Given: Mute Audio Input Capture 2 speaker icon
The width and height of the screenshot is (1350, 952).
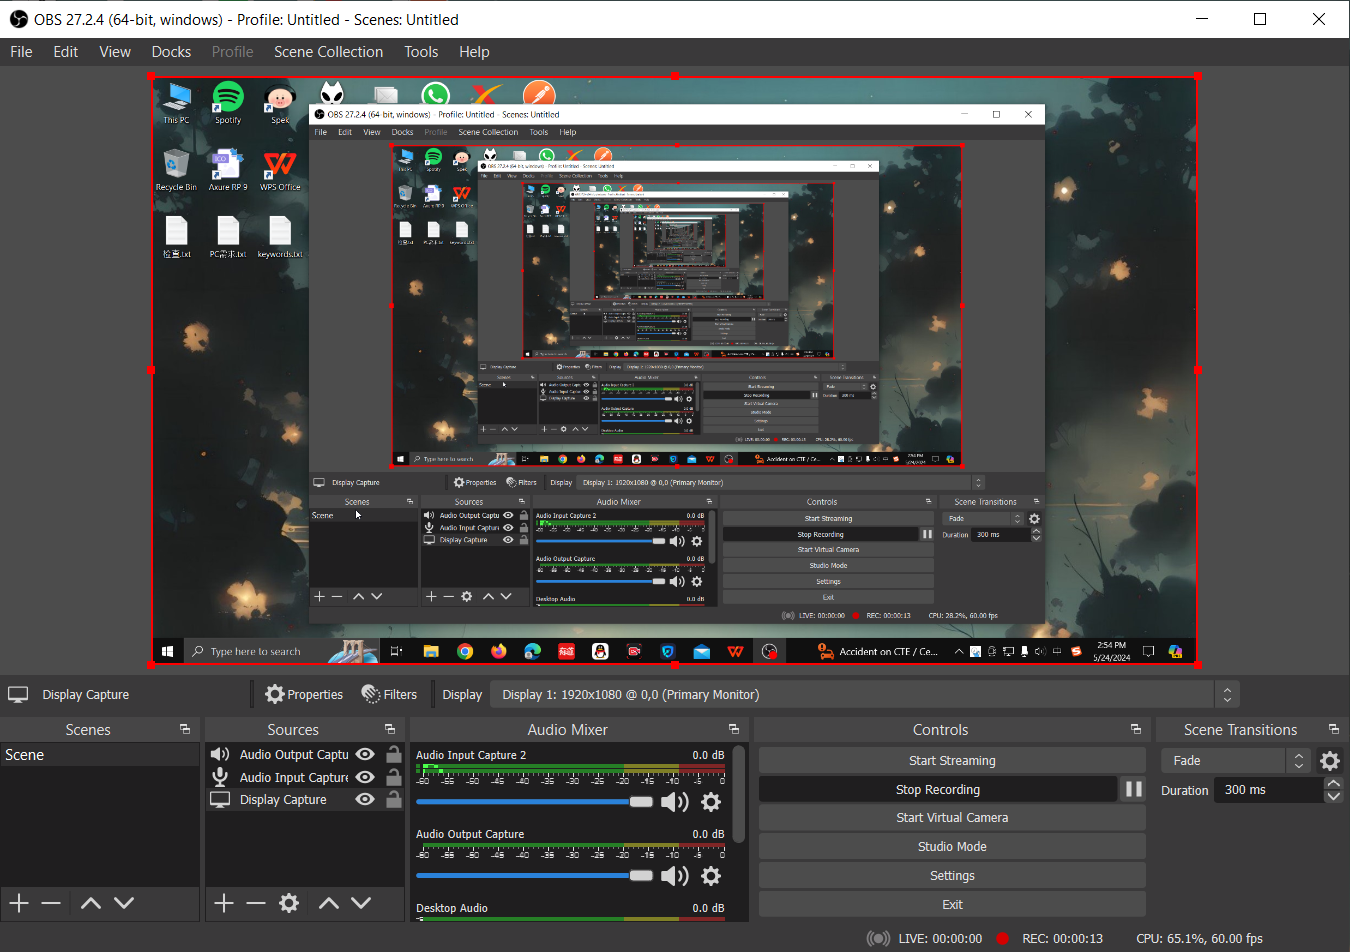Looking at the screenshot, I should pos(674,802).
